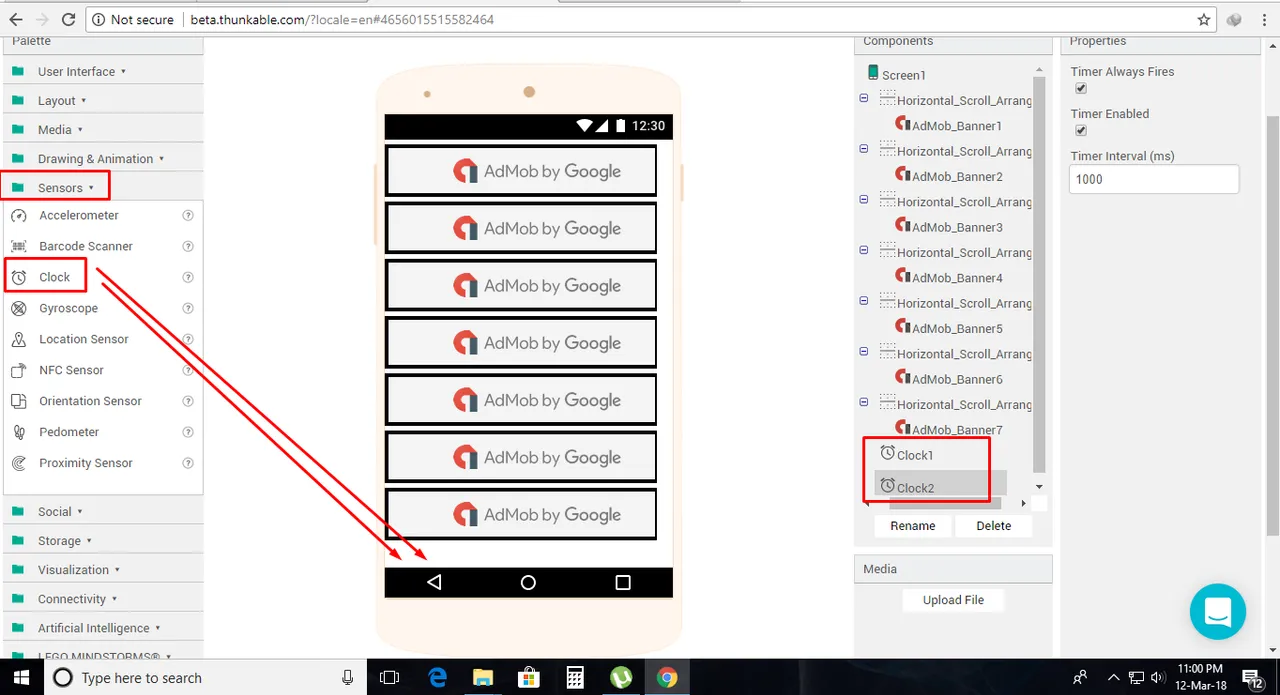Click Upload File in Media panel
Screen dimensions: 1280x695
(953, 600)
